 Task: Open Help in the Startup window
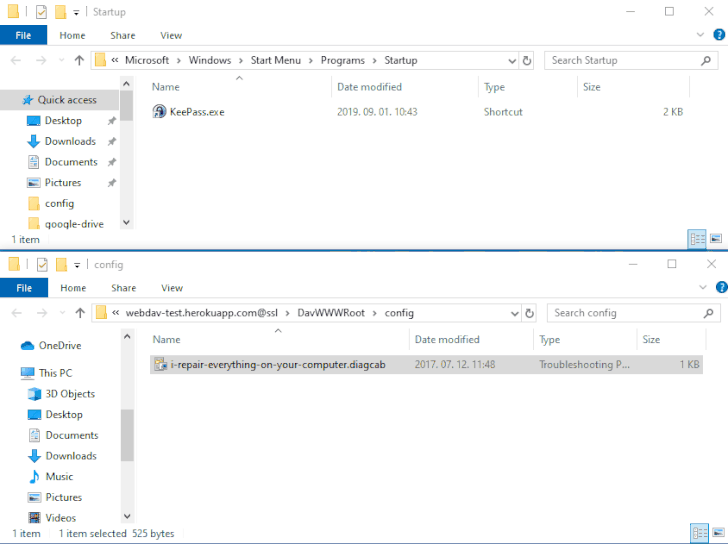pyautogui.click(x=719, y=35)
